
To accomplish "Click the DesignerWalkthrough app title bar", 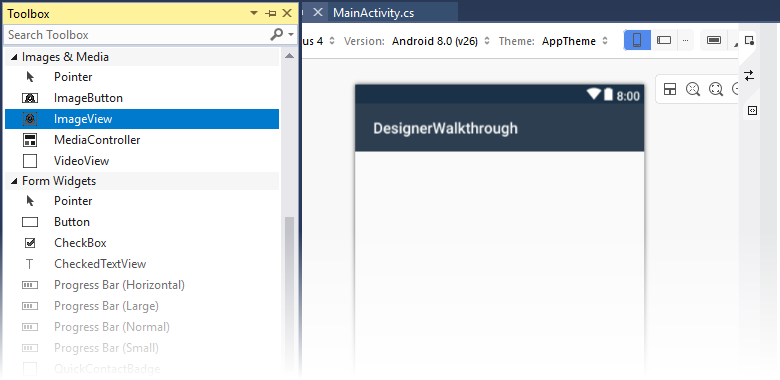I will coord(499,128).
